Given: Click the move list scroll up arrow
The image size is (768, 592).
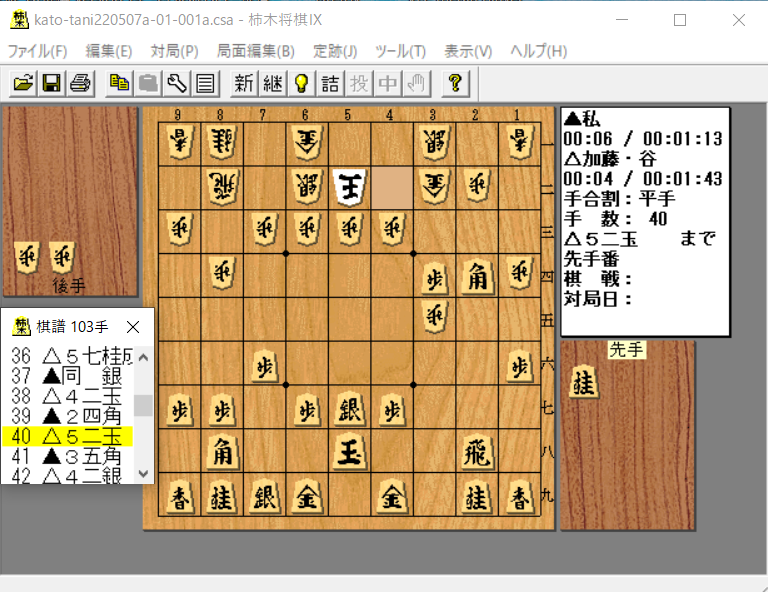Looking at the screenshot, I should [x=144, y=357].
